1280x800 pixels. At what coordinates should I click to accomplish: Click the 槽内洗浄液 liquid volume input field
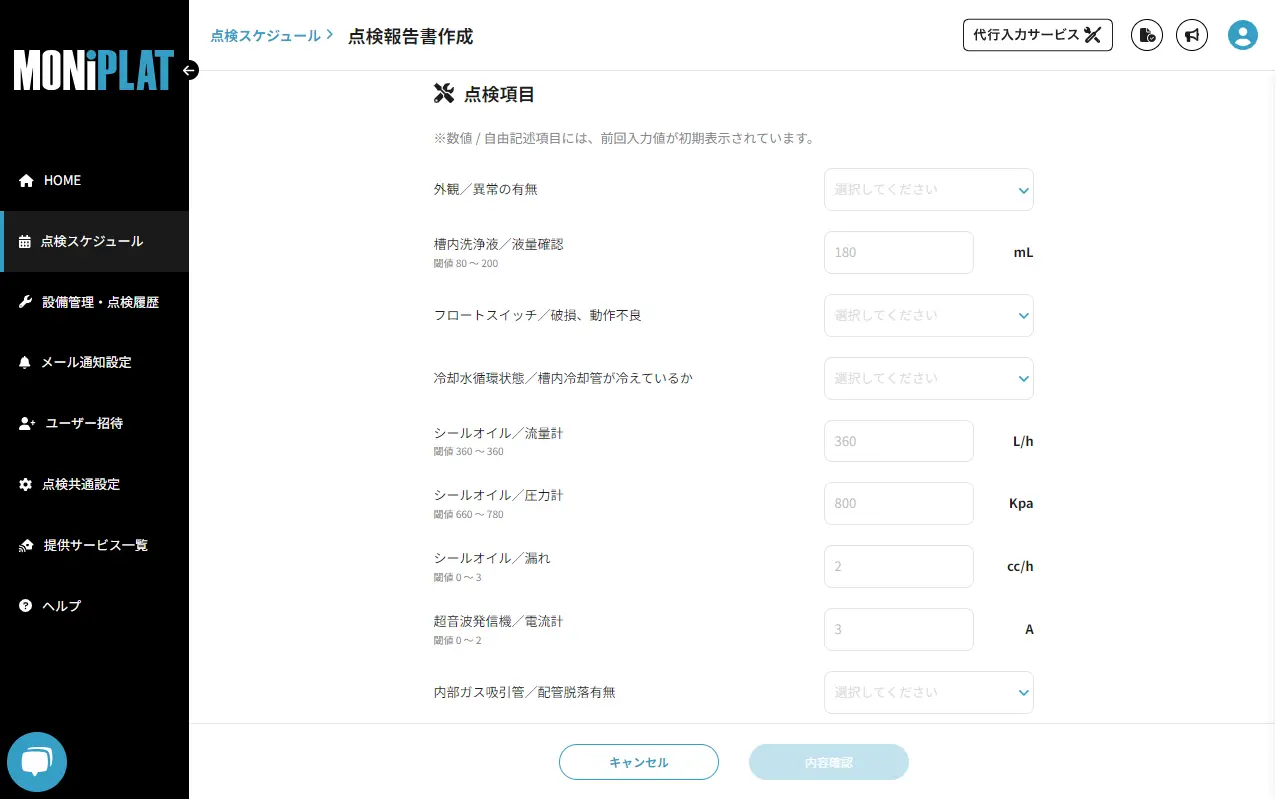(x=898, y=252)
